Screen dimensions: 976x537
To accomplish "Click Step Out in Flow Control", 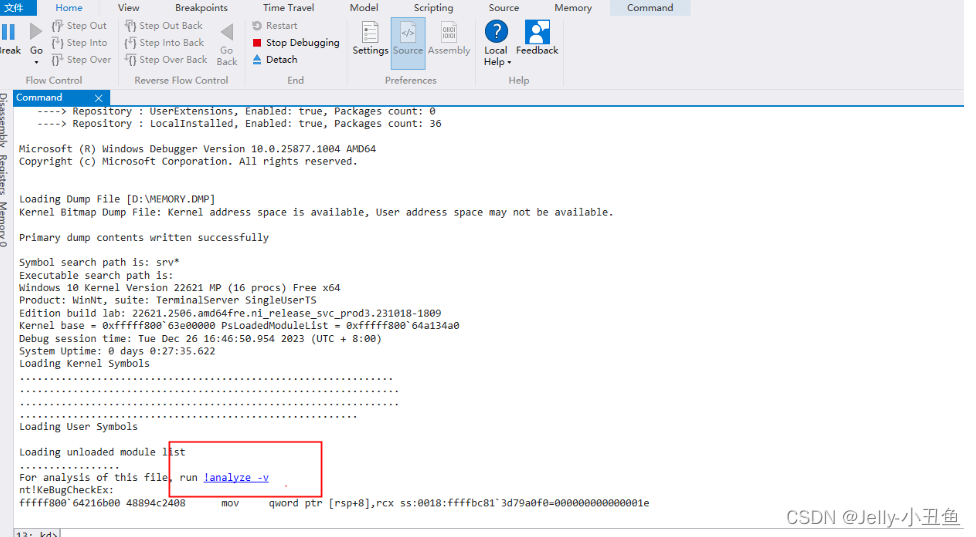I will pyautogui.click(x=79, y=26).
